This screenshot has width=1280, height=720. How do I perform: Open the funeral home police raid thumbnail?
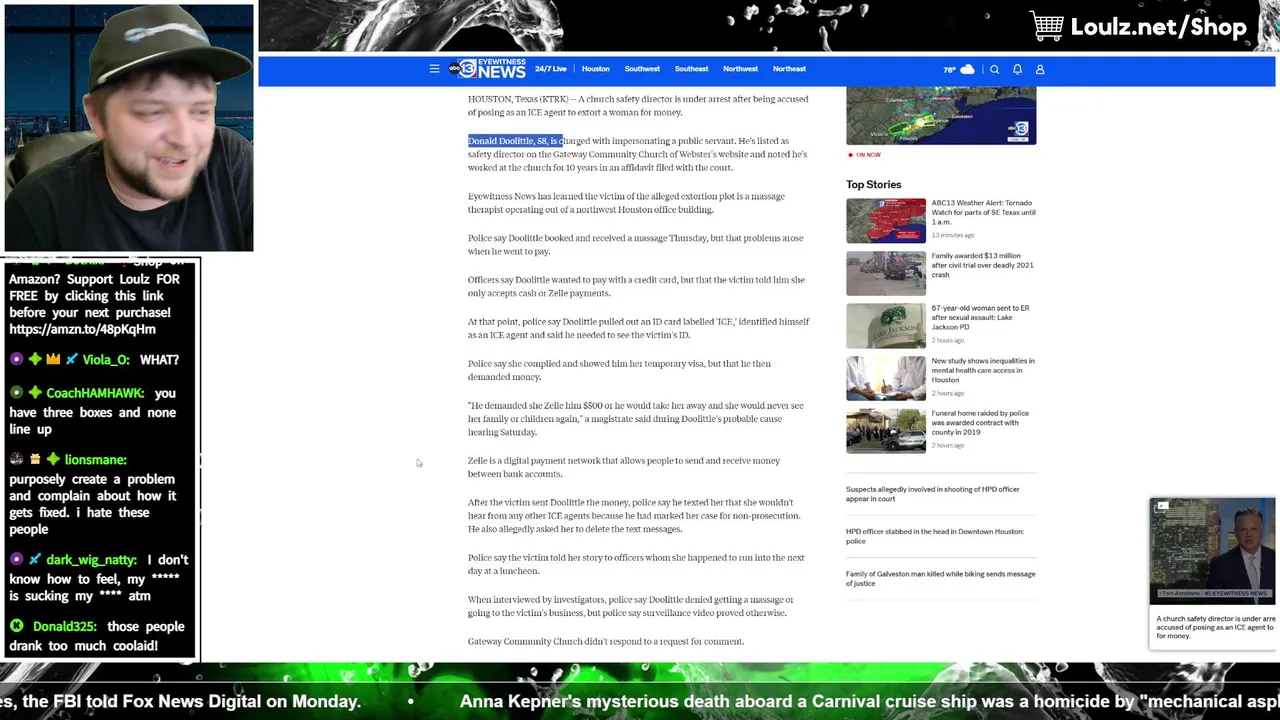coord(886,431)
